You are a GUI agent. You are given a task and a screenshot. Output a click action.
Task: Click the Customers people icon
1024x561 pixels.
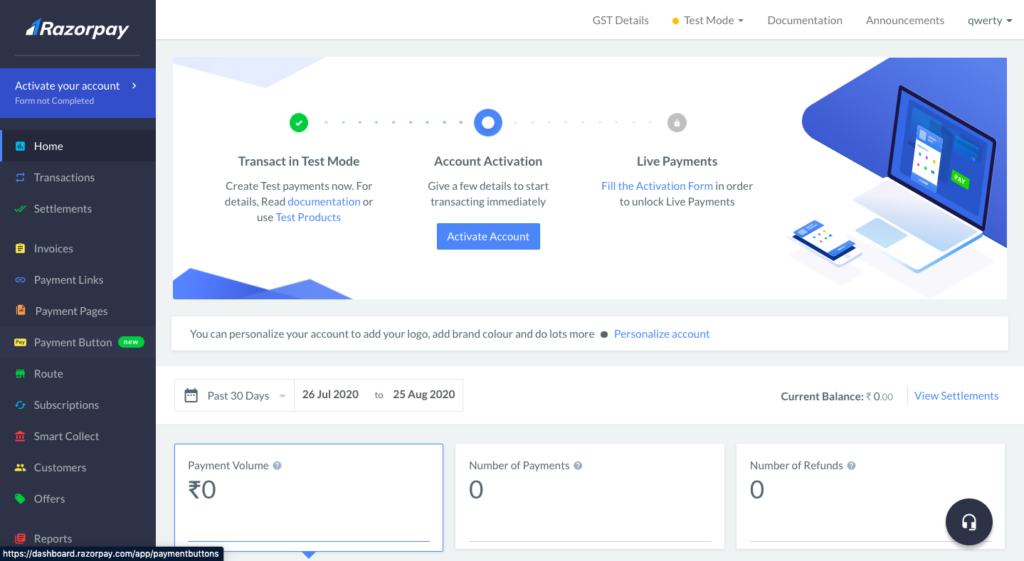(x=20, y=468)
